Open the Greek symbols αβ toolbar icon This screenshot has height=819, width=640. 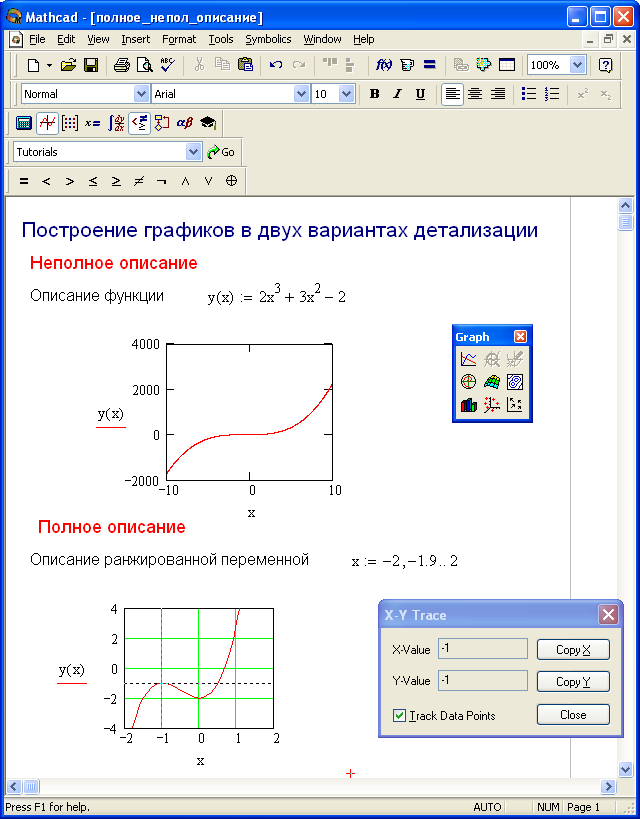click(x=184, y=123)
